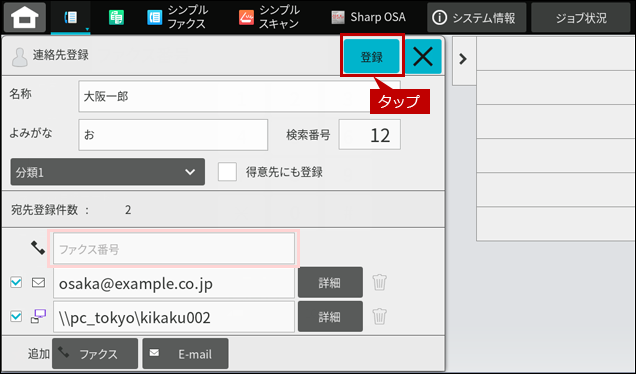Click the network folder icon beside \\pc_tokyo\kikaku002
The height and width of the screenshot is (374, 636).
tap(39, 316)
